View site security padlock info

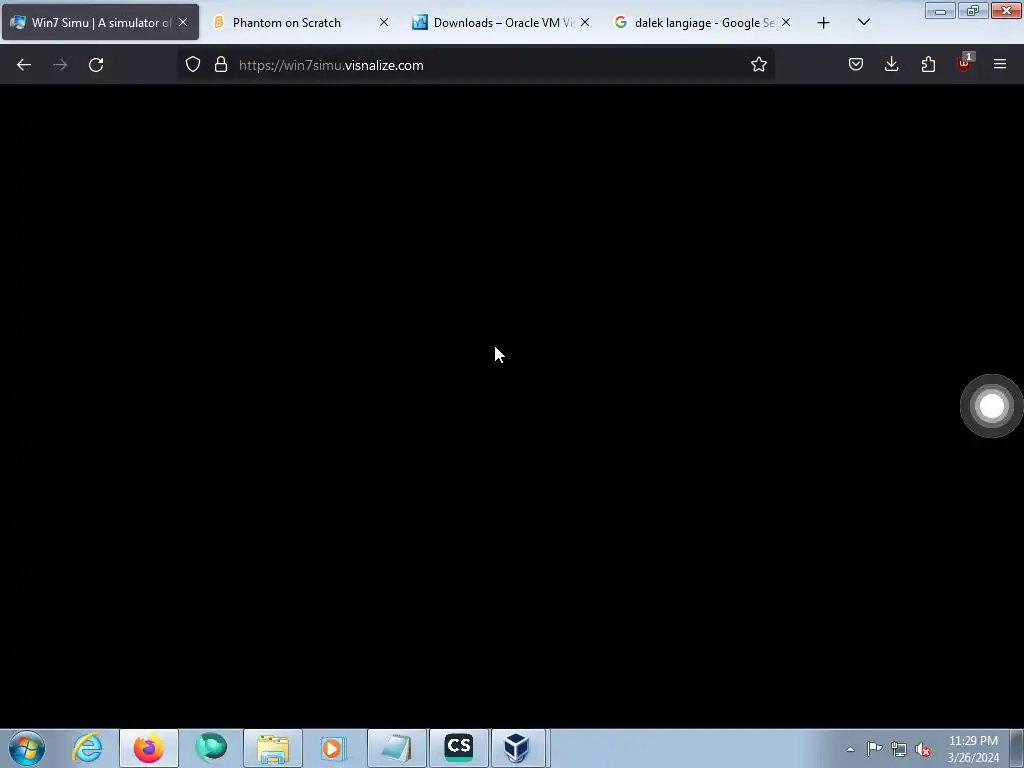(x=221, y=65)
